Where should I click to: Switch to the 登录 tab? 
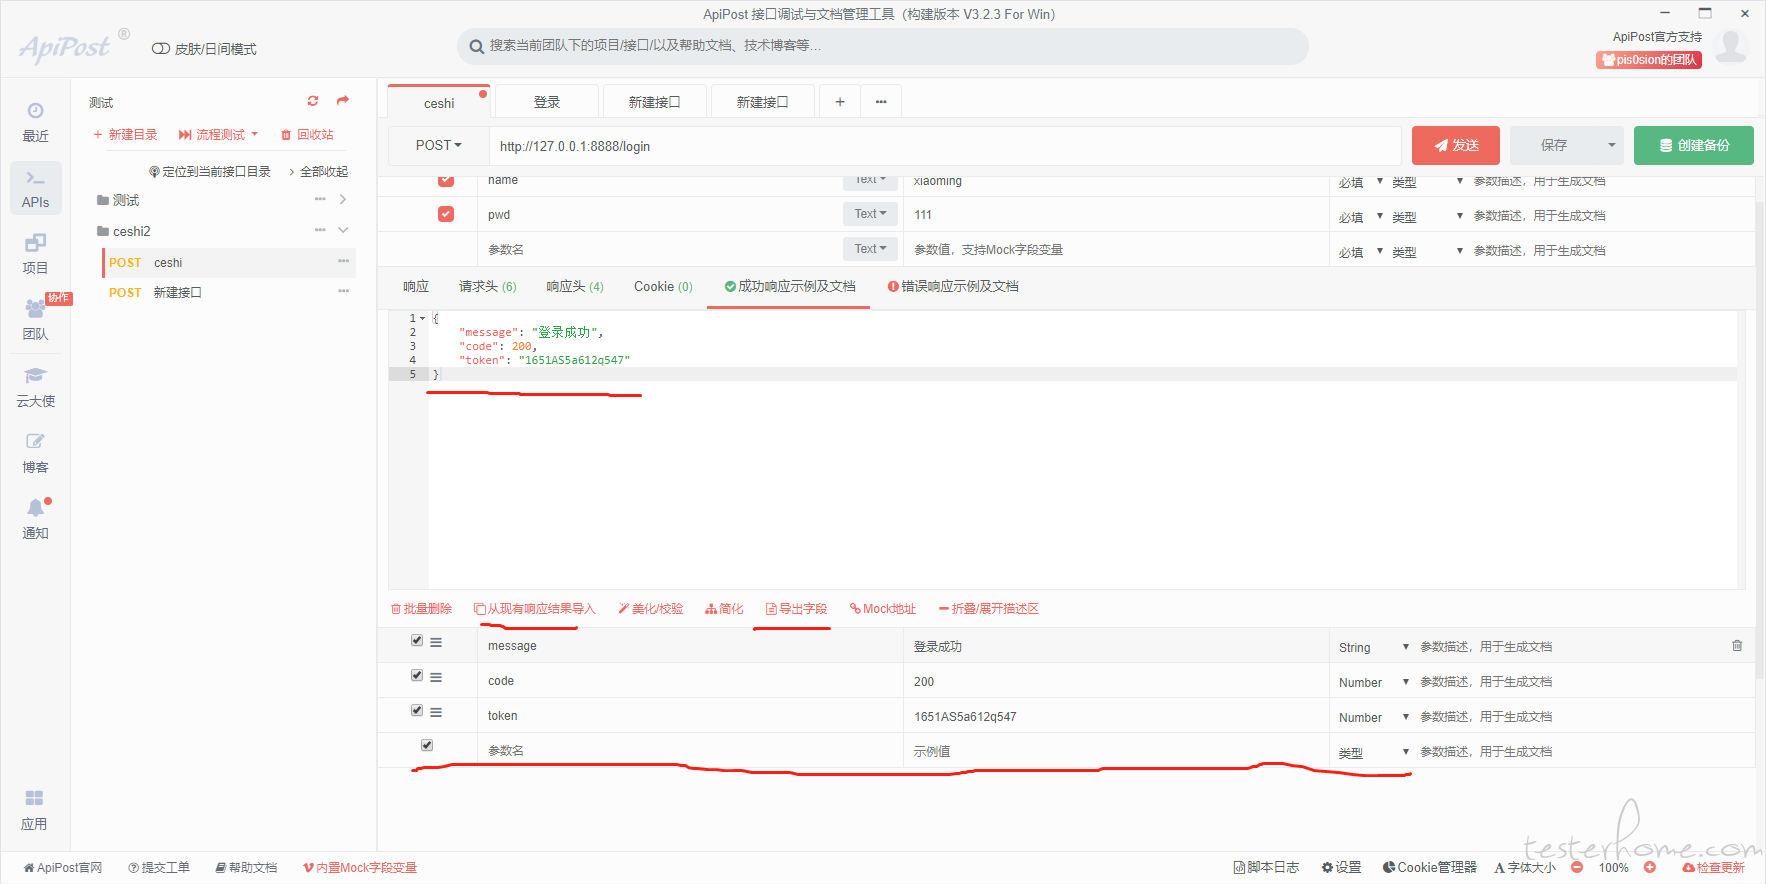[x=547, y=102]
